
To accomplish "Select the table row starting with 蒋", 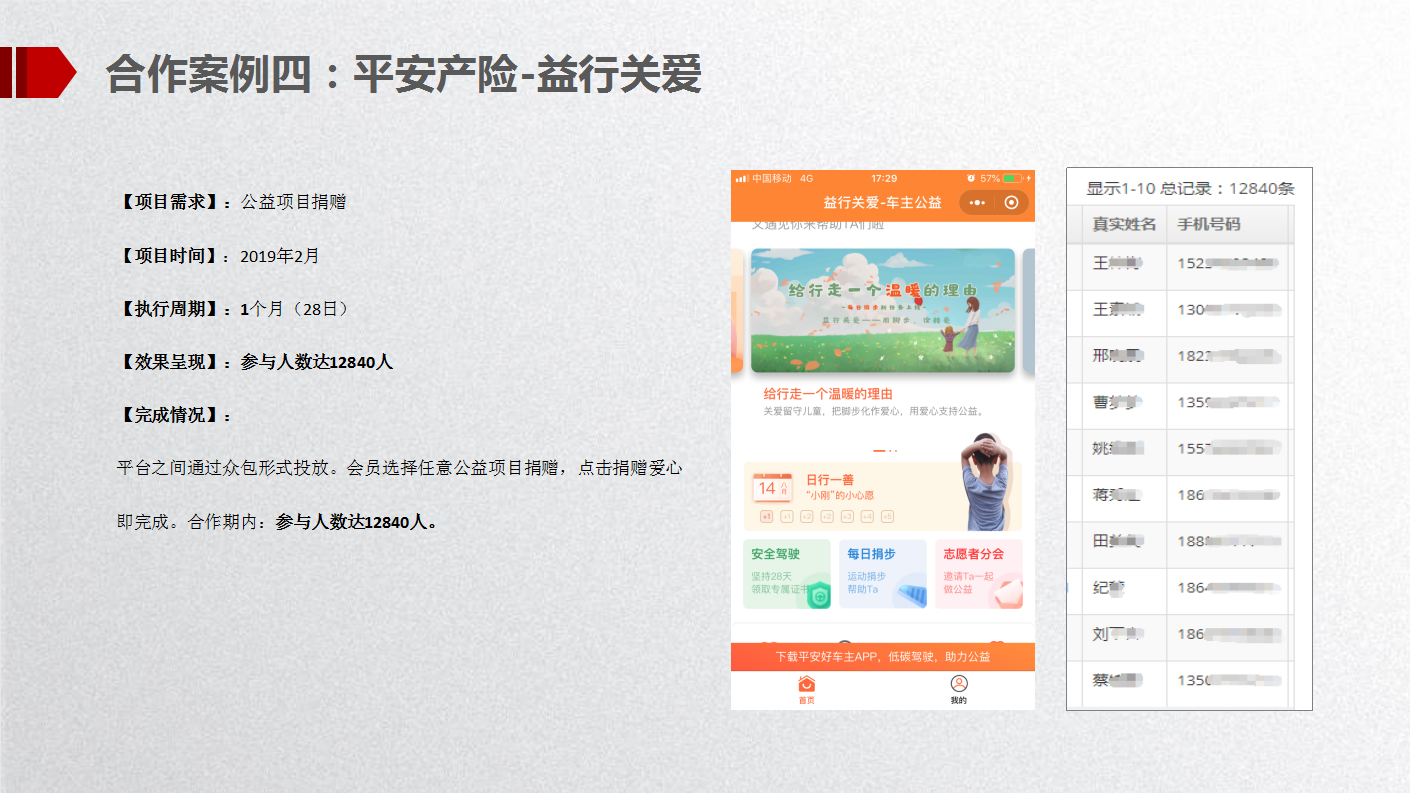I will click(x=1180, y=497).
